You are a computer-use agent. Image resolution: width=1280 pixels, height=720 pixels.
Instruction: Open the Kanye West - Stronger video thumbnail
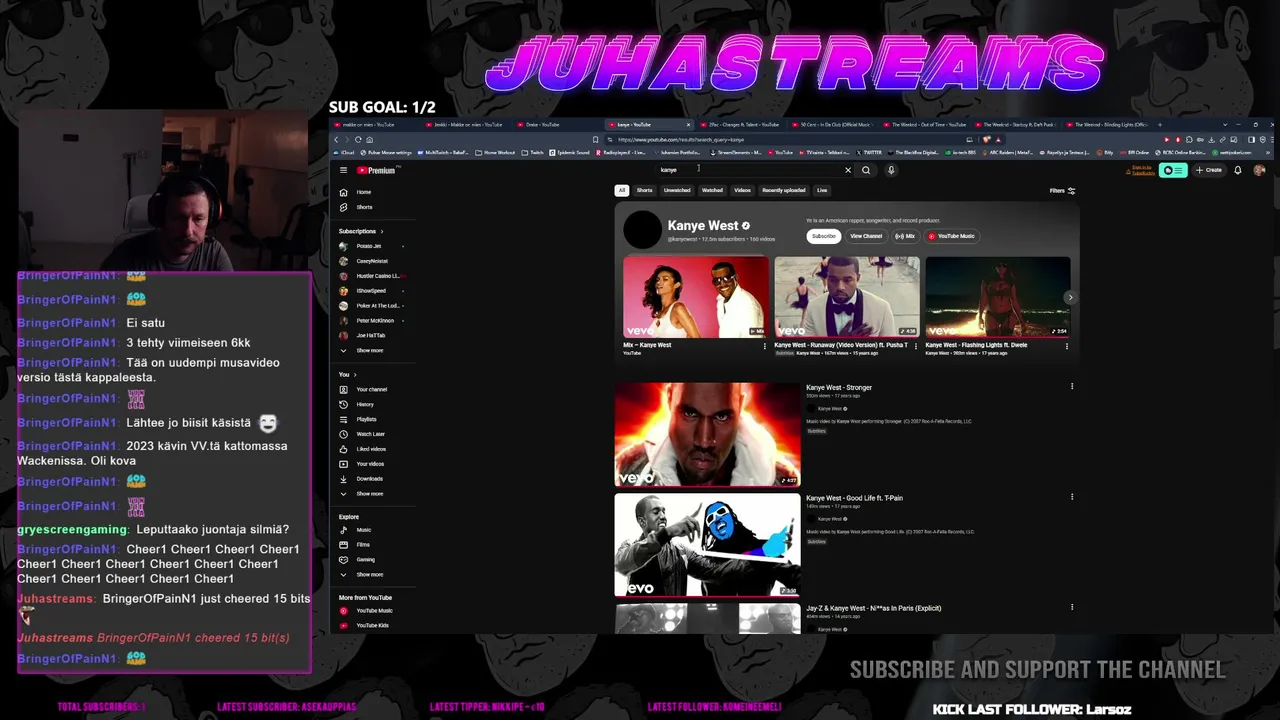click(x=707, y=435)
